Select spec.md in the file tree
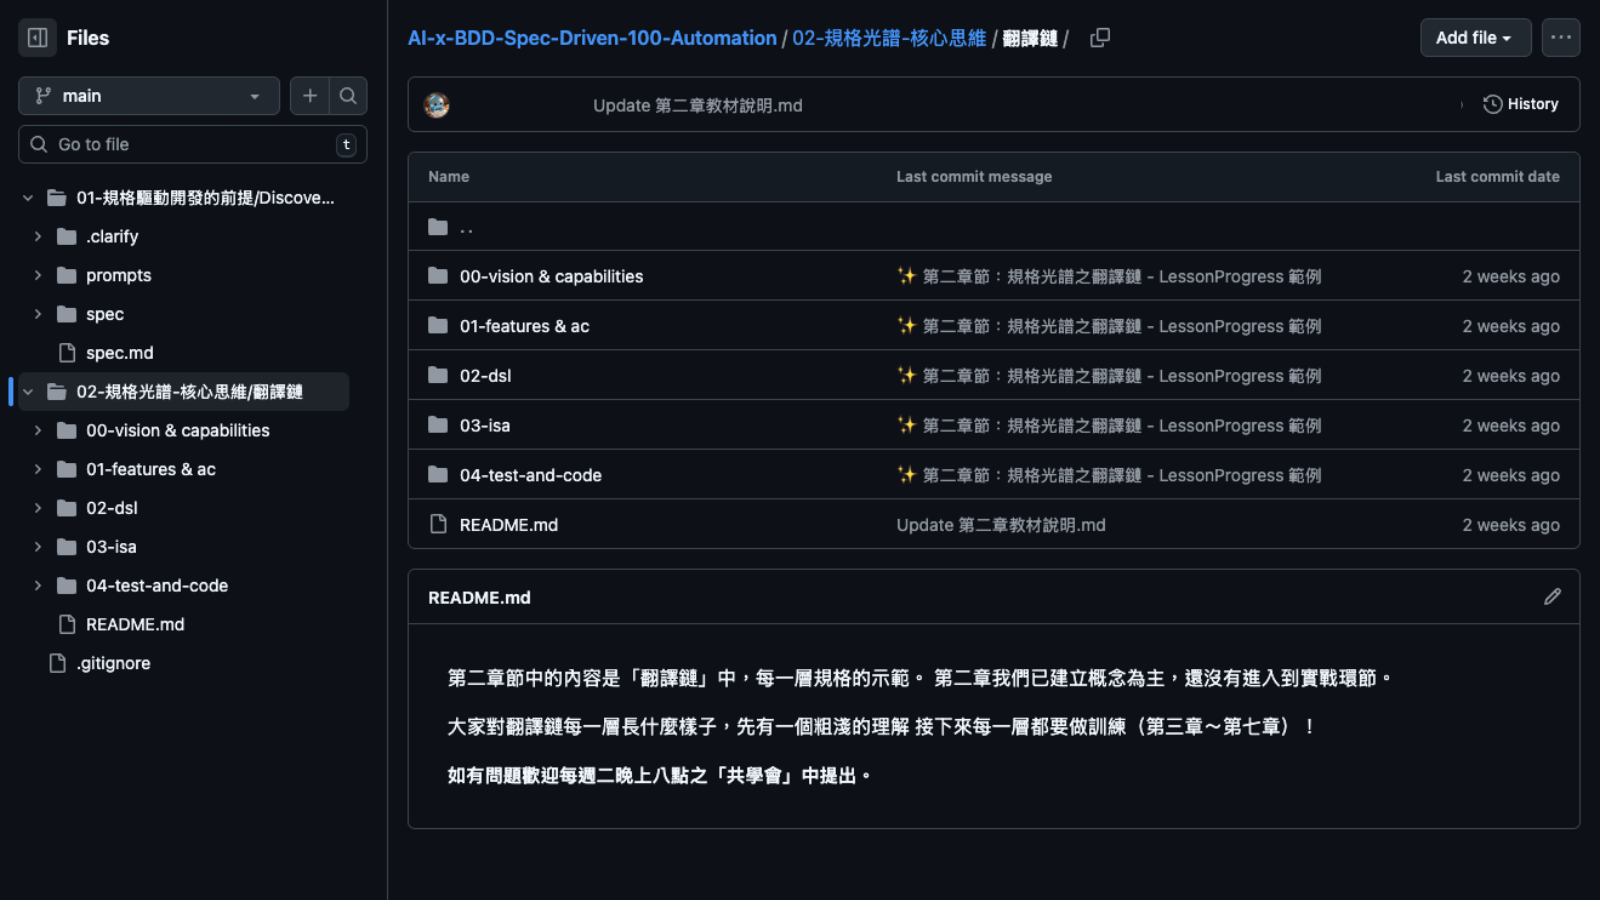Viewport: 1600px width, 900px height. 119,353
